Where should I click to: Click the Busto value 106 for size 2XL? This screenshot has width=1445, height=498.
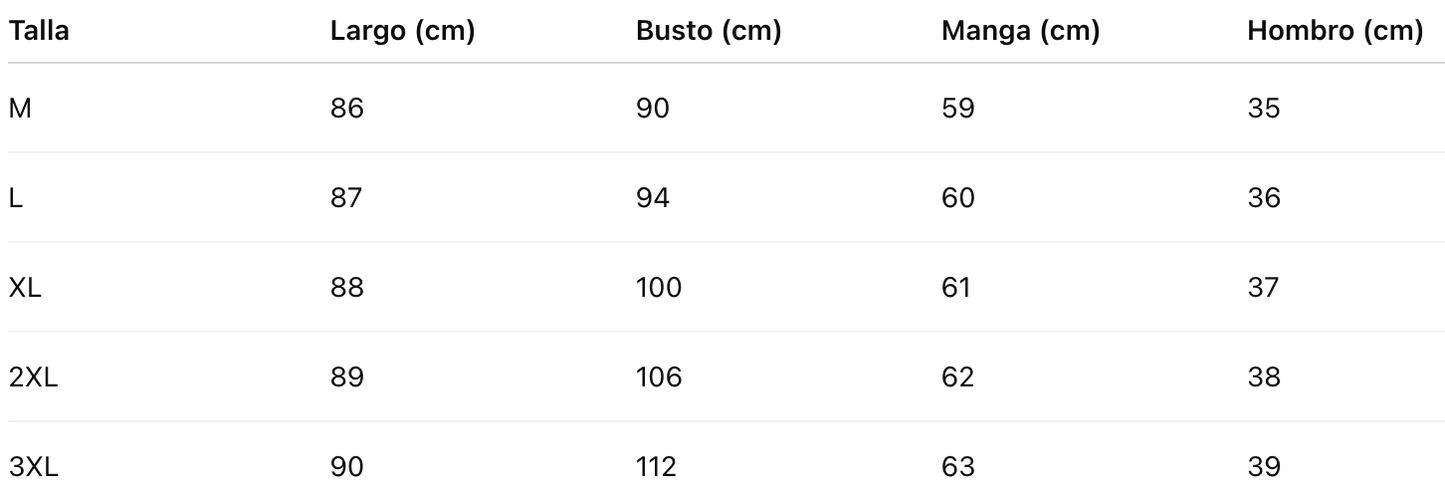(658, 377)
